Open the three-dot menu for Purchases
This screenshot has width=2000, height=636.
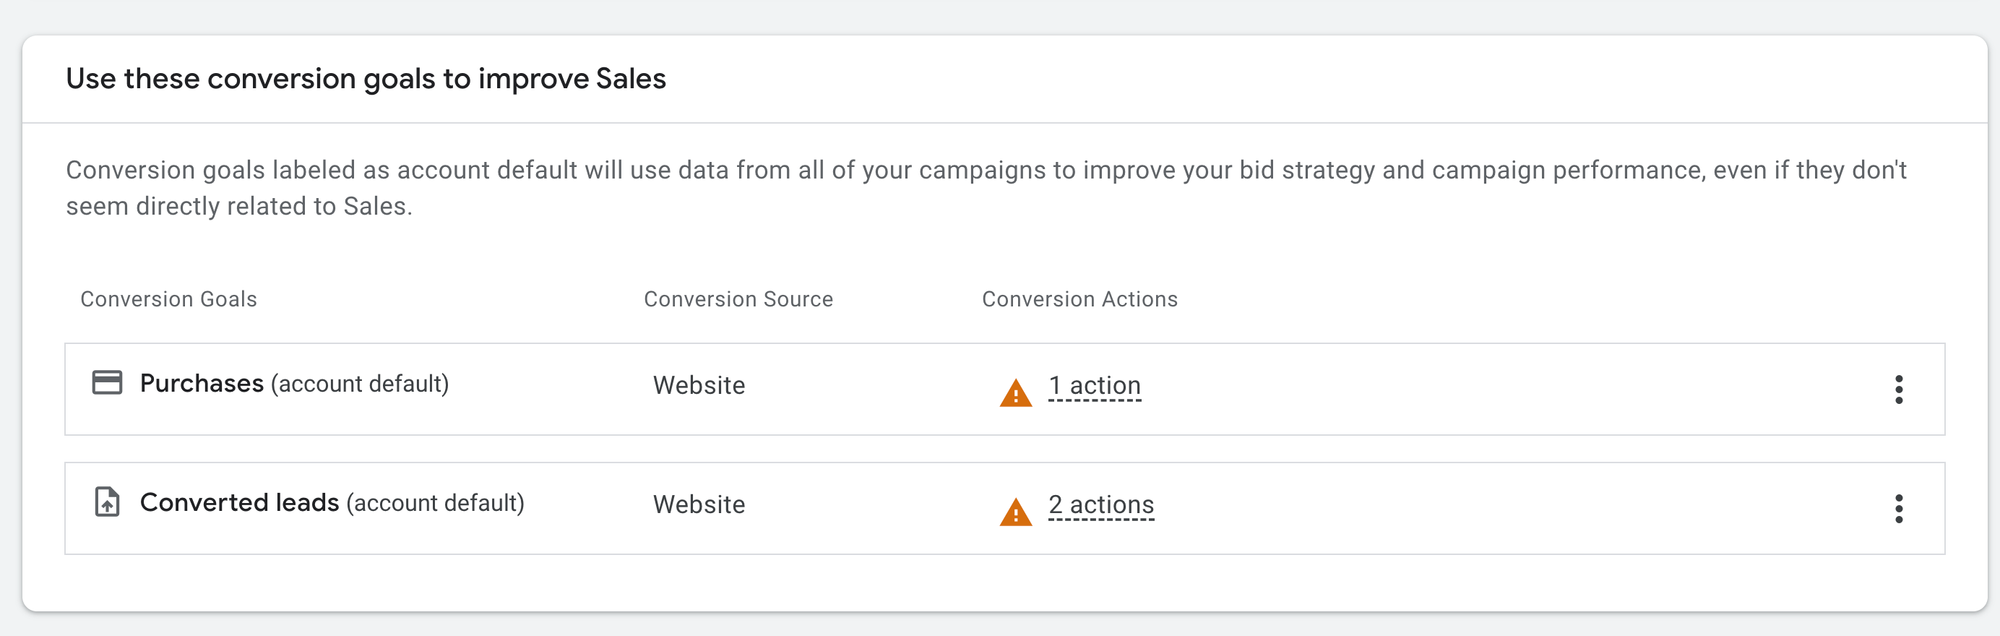pyautogui.click(x=1898, y=389)
